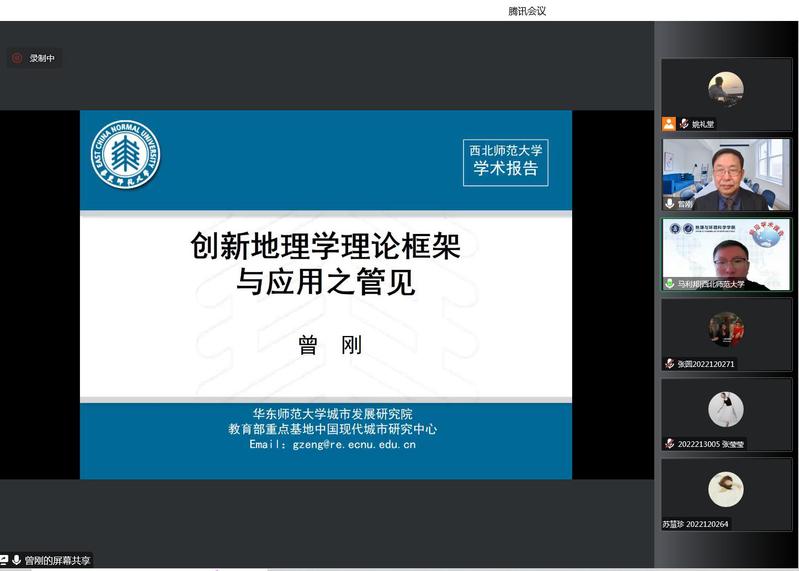The image size is (799, 571).
Task: Click muted mic icon beside 2022213005 张莹莹
Action: [x=669, y=443]
